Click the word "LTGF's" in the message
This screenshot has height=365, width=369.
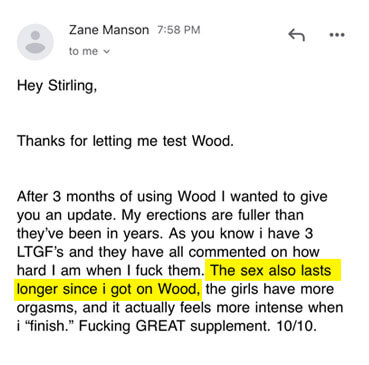click(40, 252)
